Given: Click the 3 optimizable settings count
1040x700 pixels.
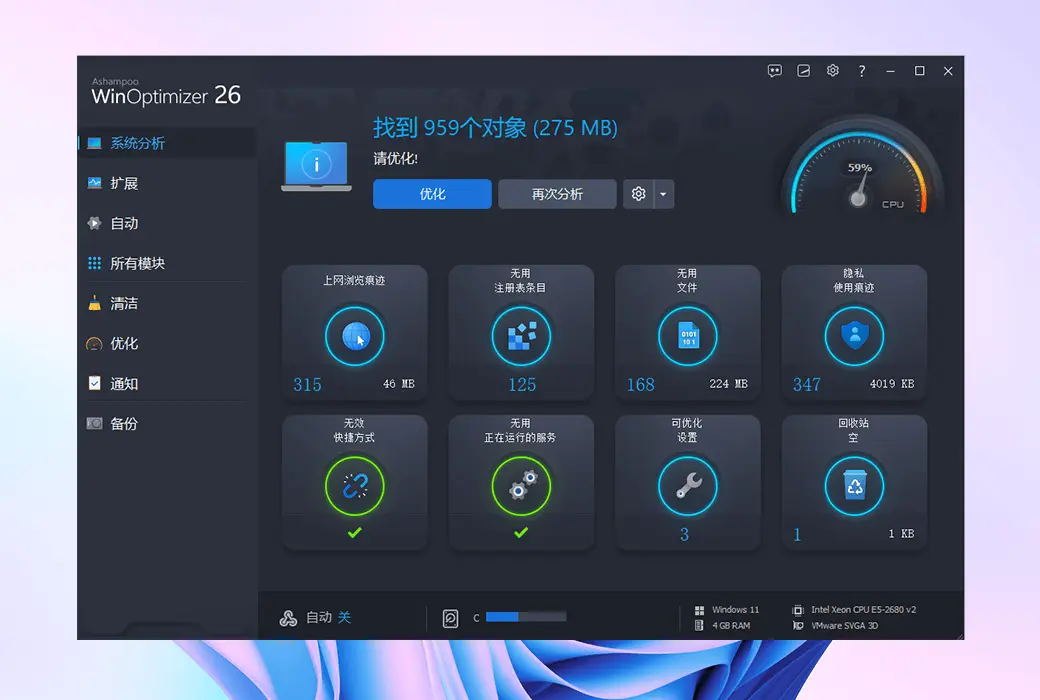Looking at the screenshot, I should [x=684, y=534].
